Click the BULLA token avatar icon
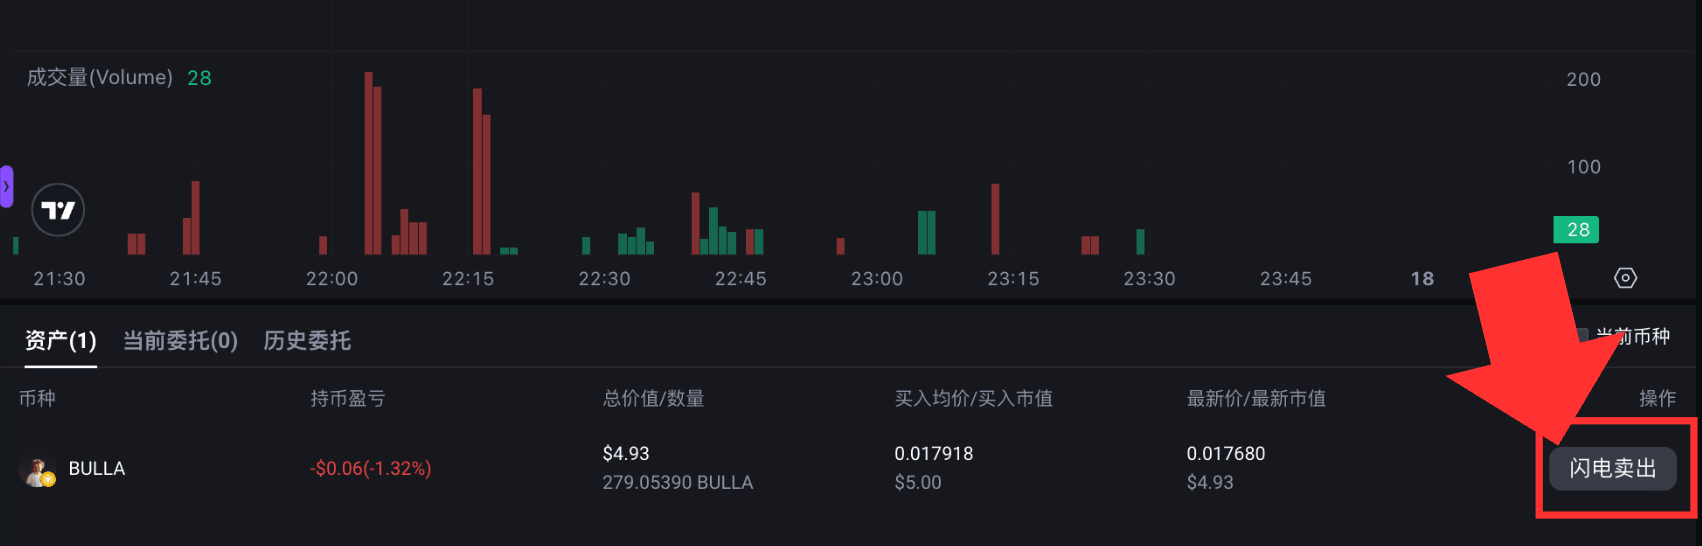The height and width of the screenshot is (546, 1702). click(37, 470)
